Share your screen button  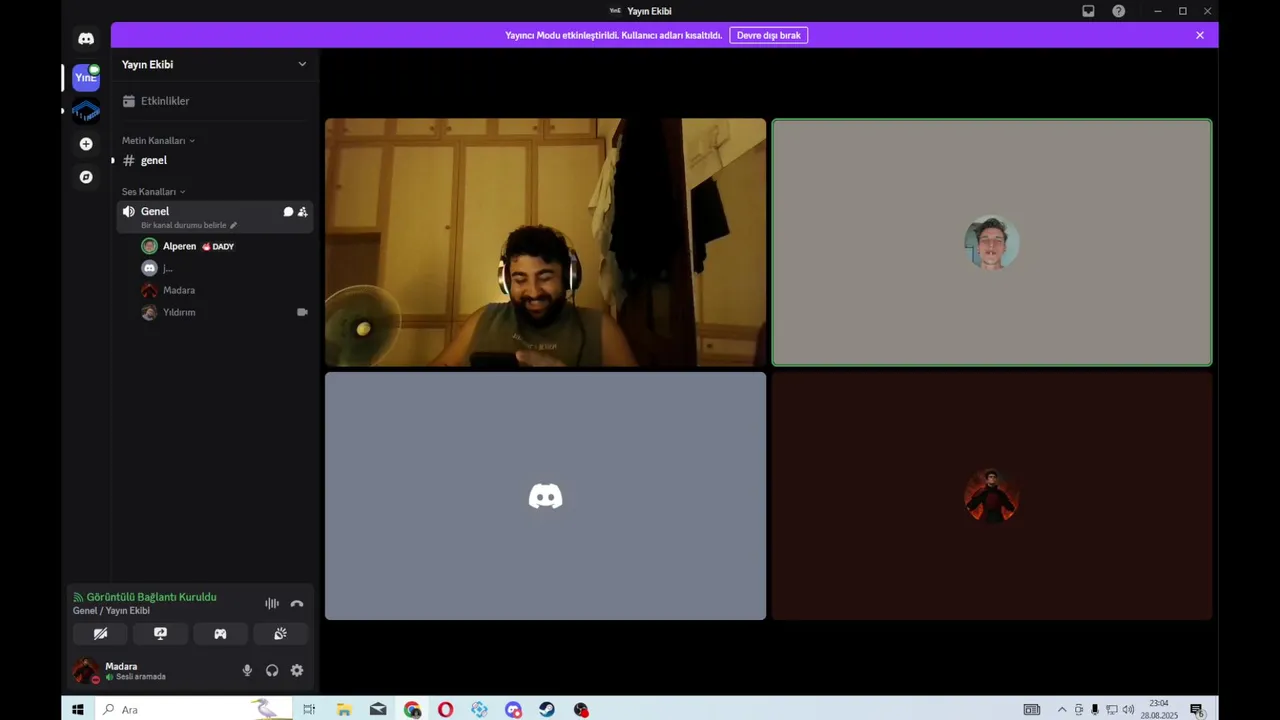(x=160, y=634)
